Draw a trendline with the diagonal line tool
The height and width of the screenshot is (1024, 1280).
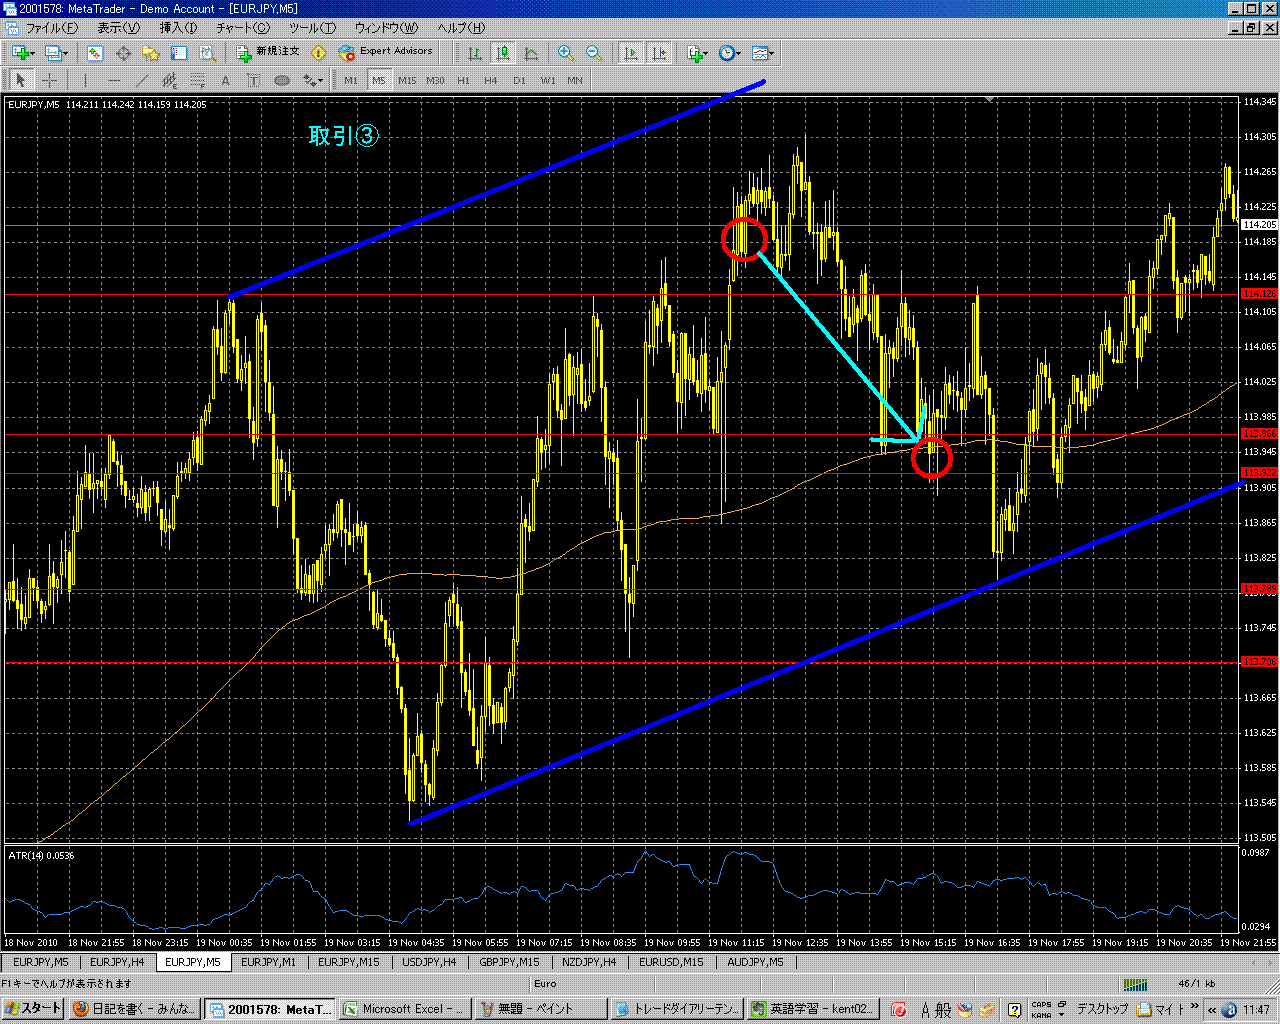tap(142, 81)
